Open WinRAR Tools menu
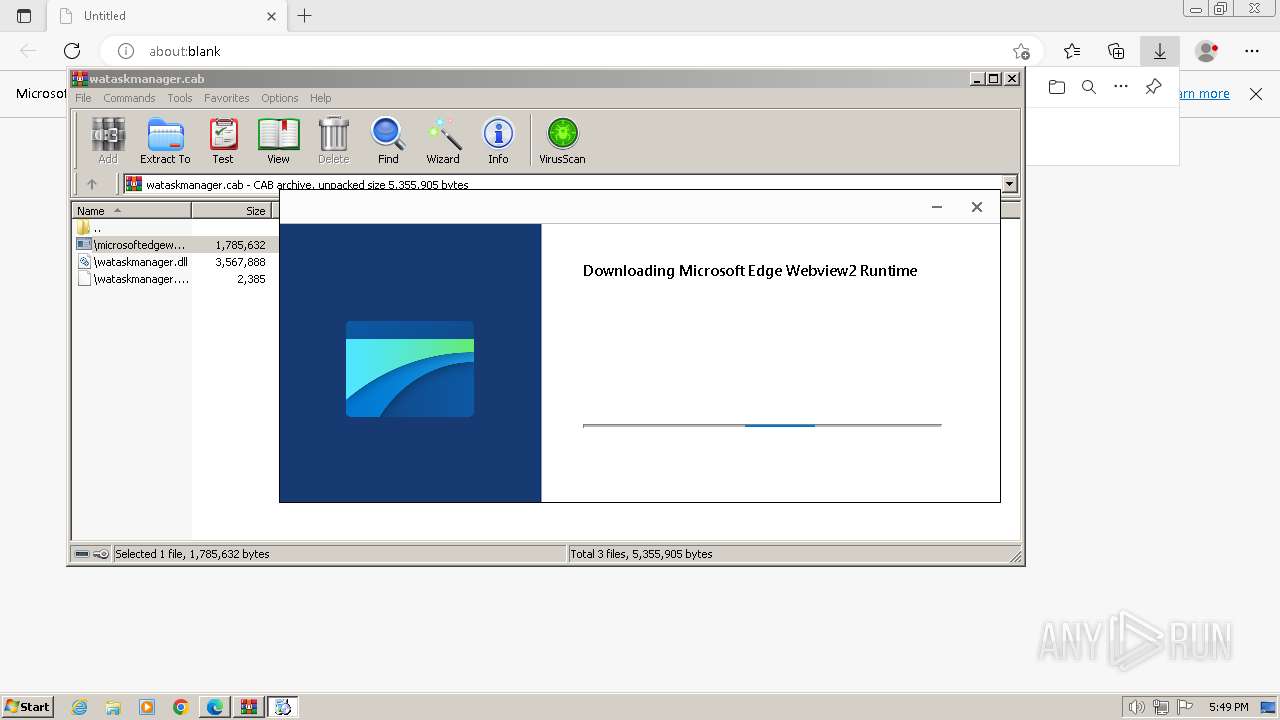Image resolution: width=1280 pixels, height=720 pixels. 180,98
